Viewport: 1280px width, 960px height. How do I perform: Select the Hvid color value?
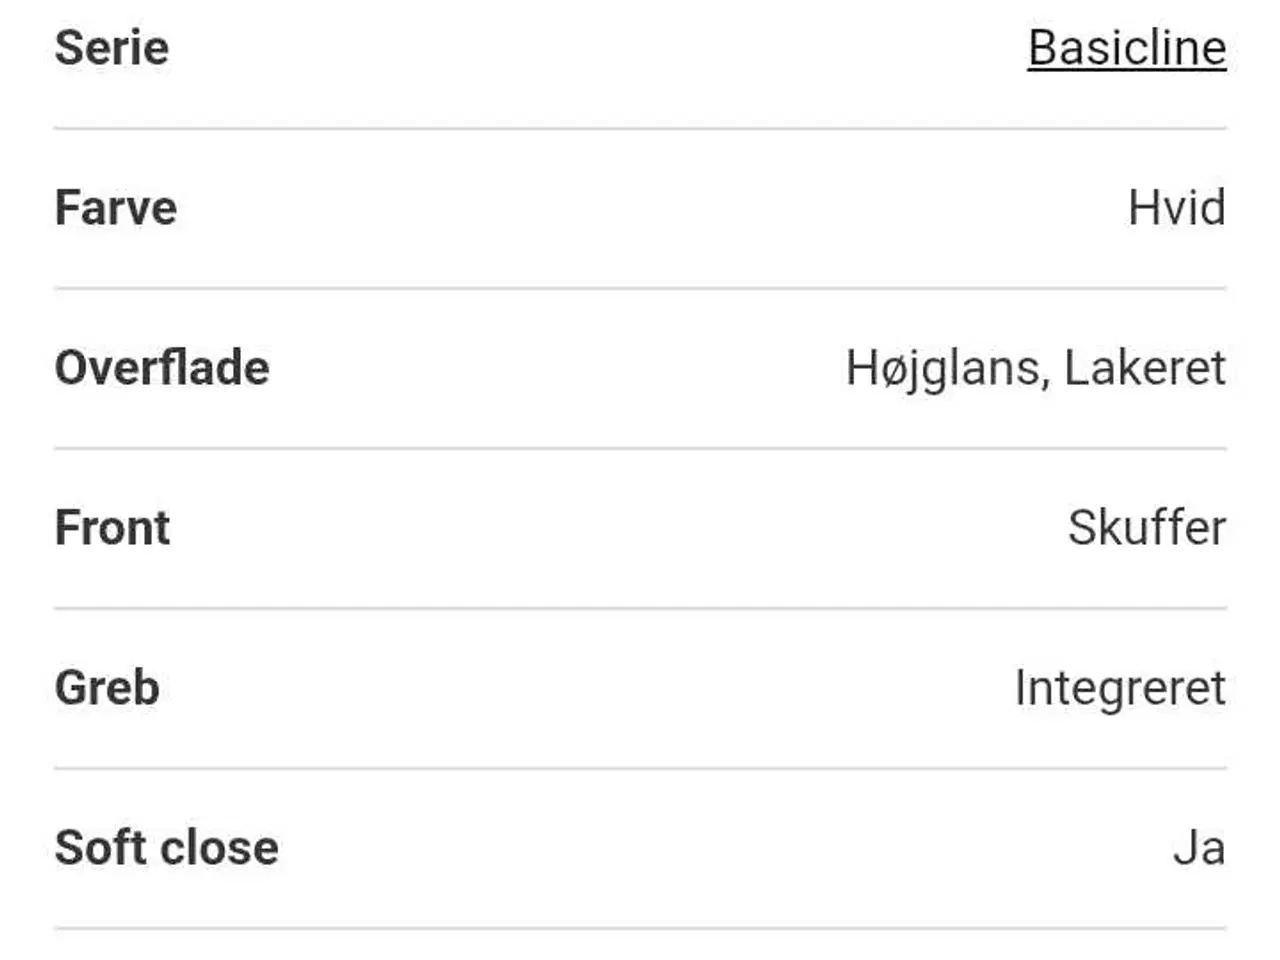(1176, 208)
